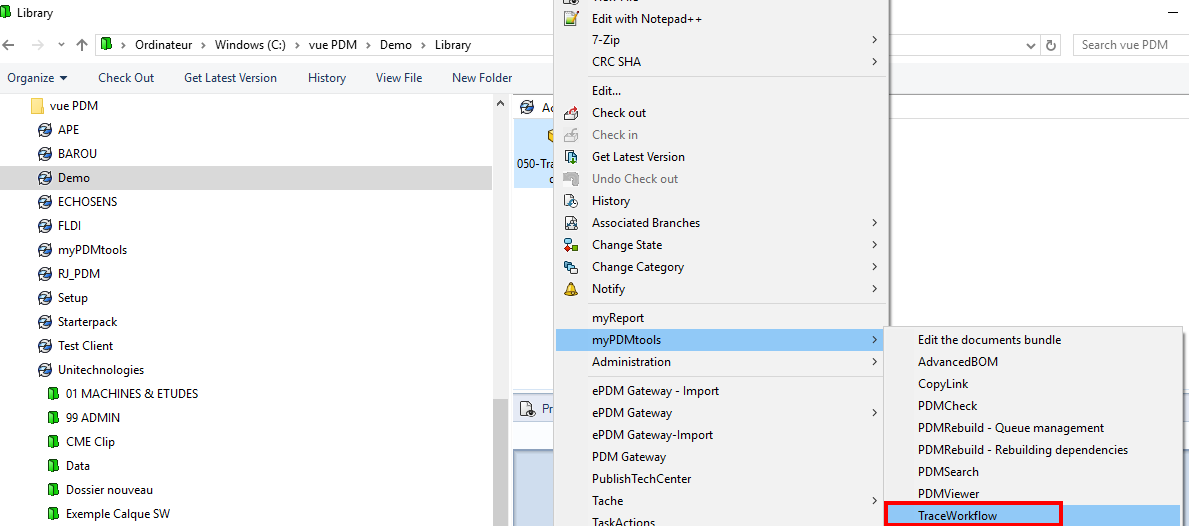Click the Change State icon
This screenshot has width=1189, height=526.
point(571,245)
